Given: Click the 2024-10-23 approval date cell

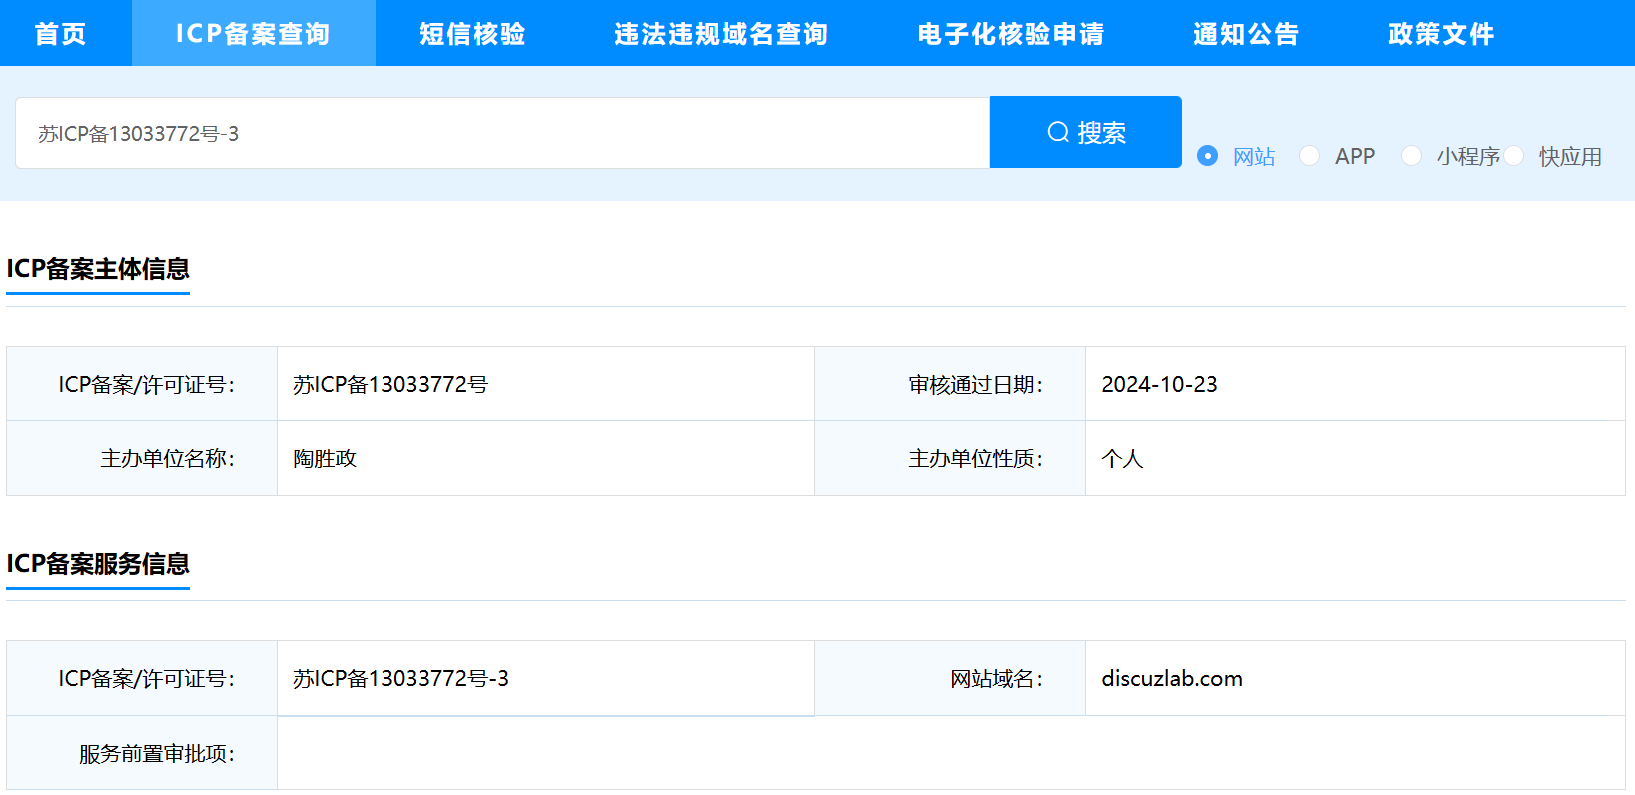Looking at the screenshot, I should (1159, 384).
